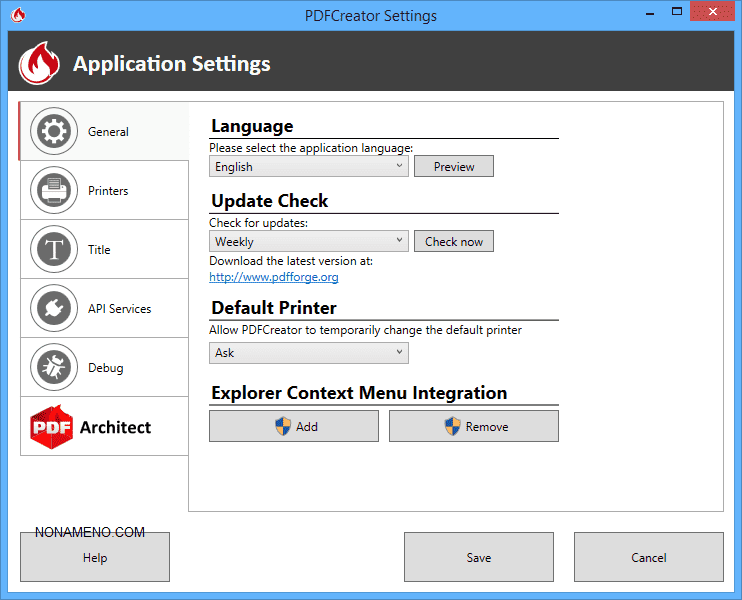Screen dimensions: 742x600
Task: Click the General gear icon
Action: click(x=54, y=131)
